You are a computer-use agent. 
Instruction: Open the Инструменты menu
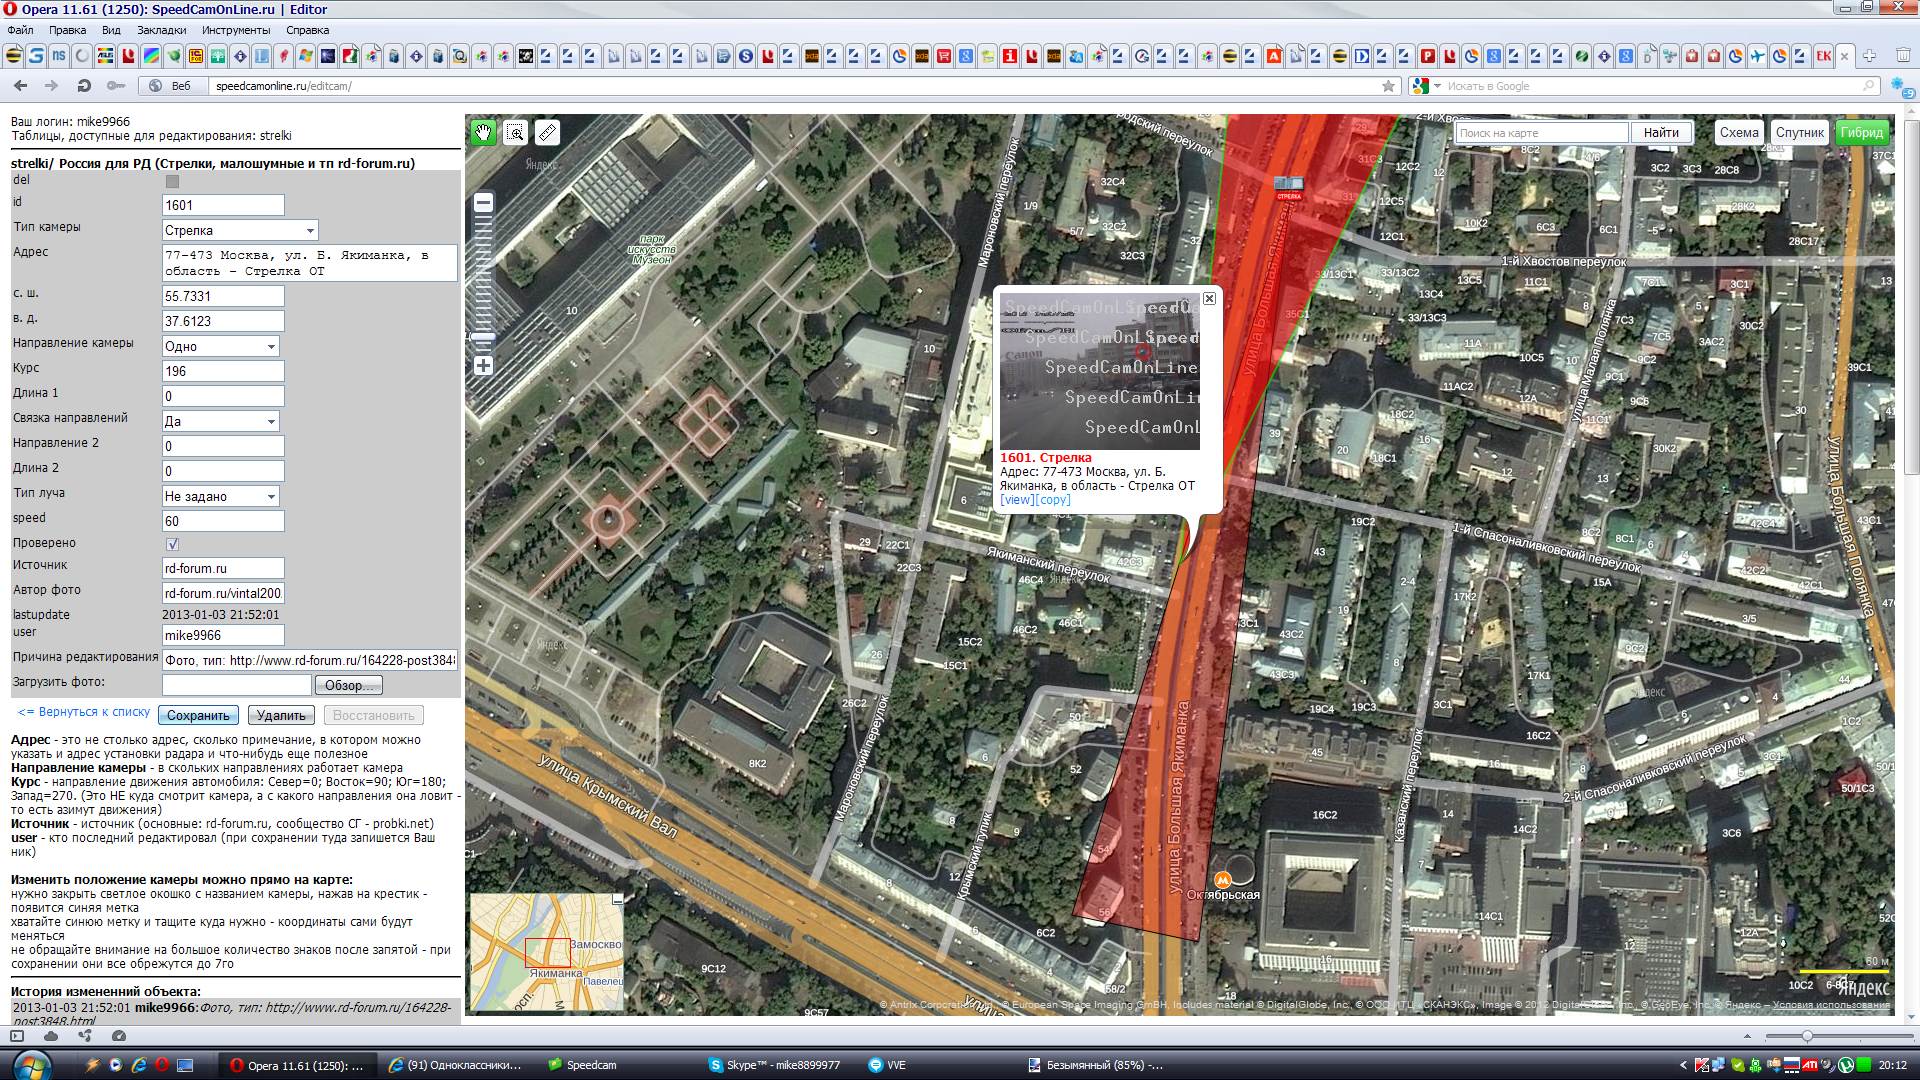click(x=236, y=30)
